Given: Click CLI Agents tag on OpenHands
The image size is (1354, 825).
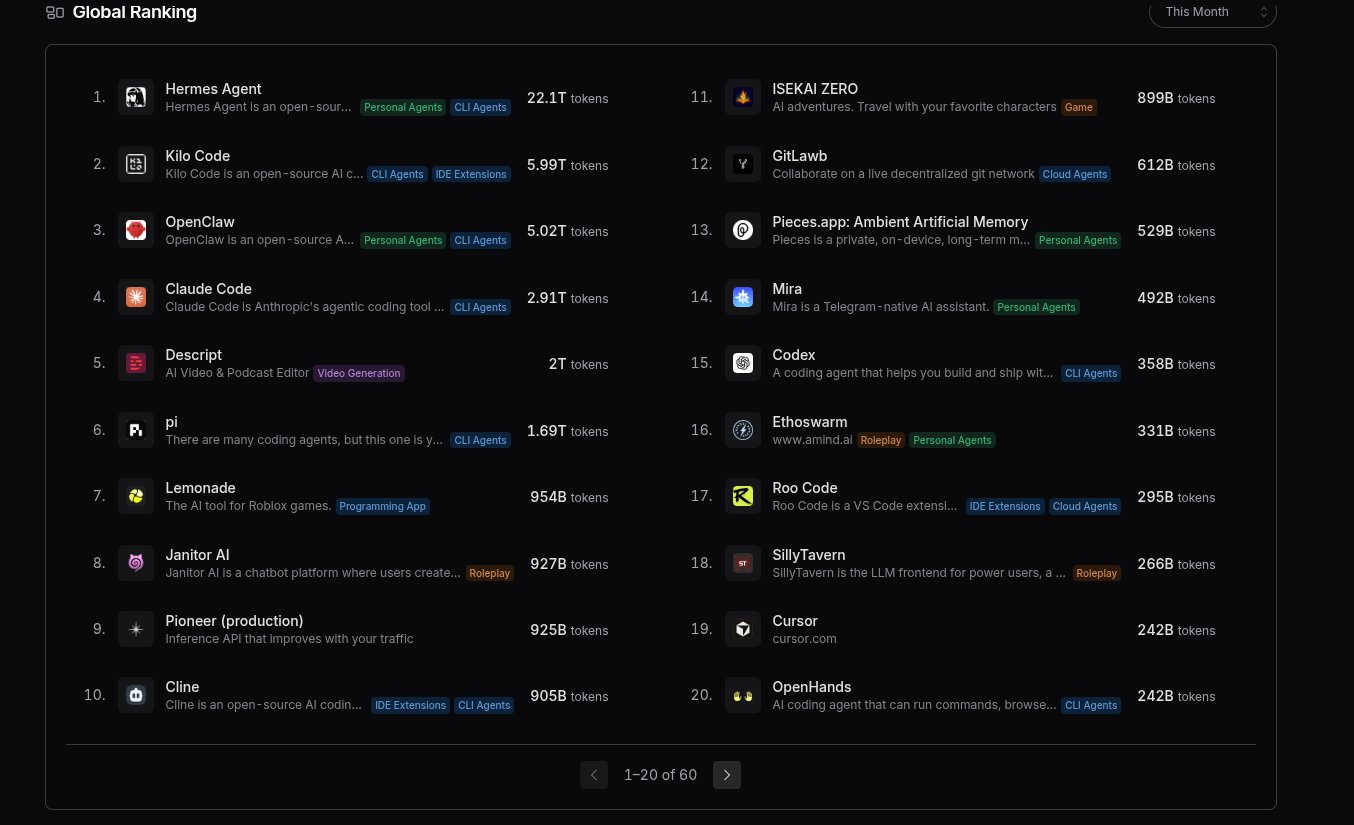Looking at the screenshot, I should tap(1091, 705).
